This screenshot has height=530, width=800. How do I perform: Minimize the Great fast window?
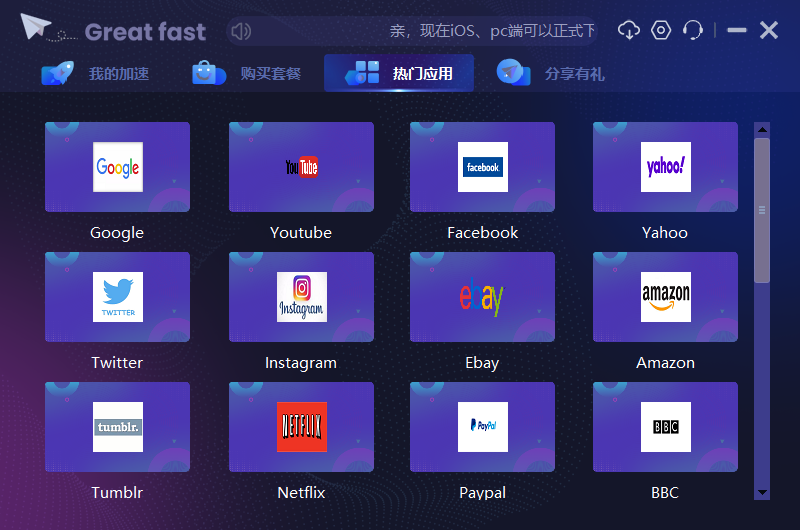point(737,31)
